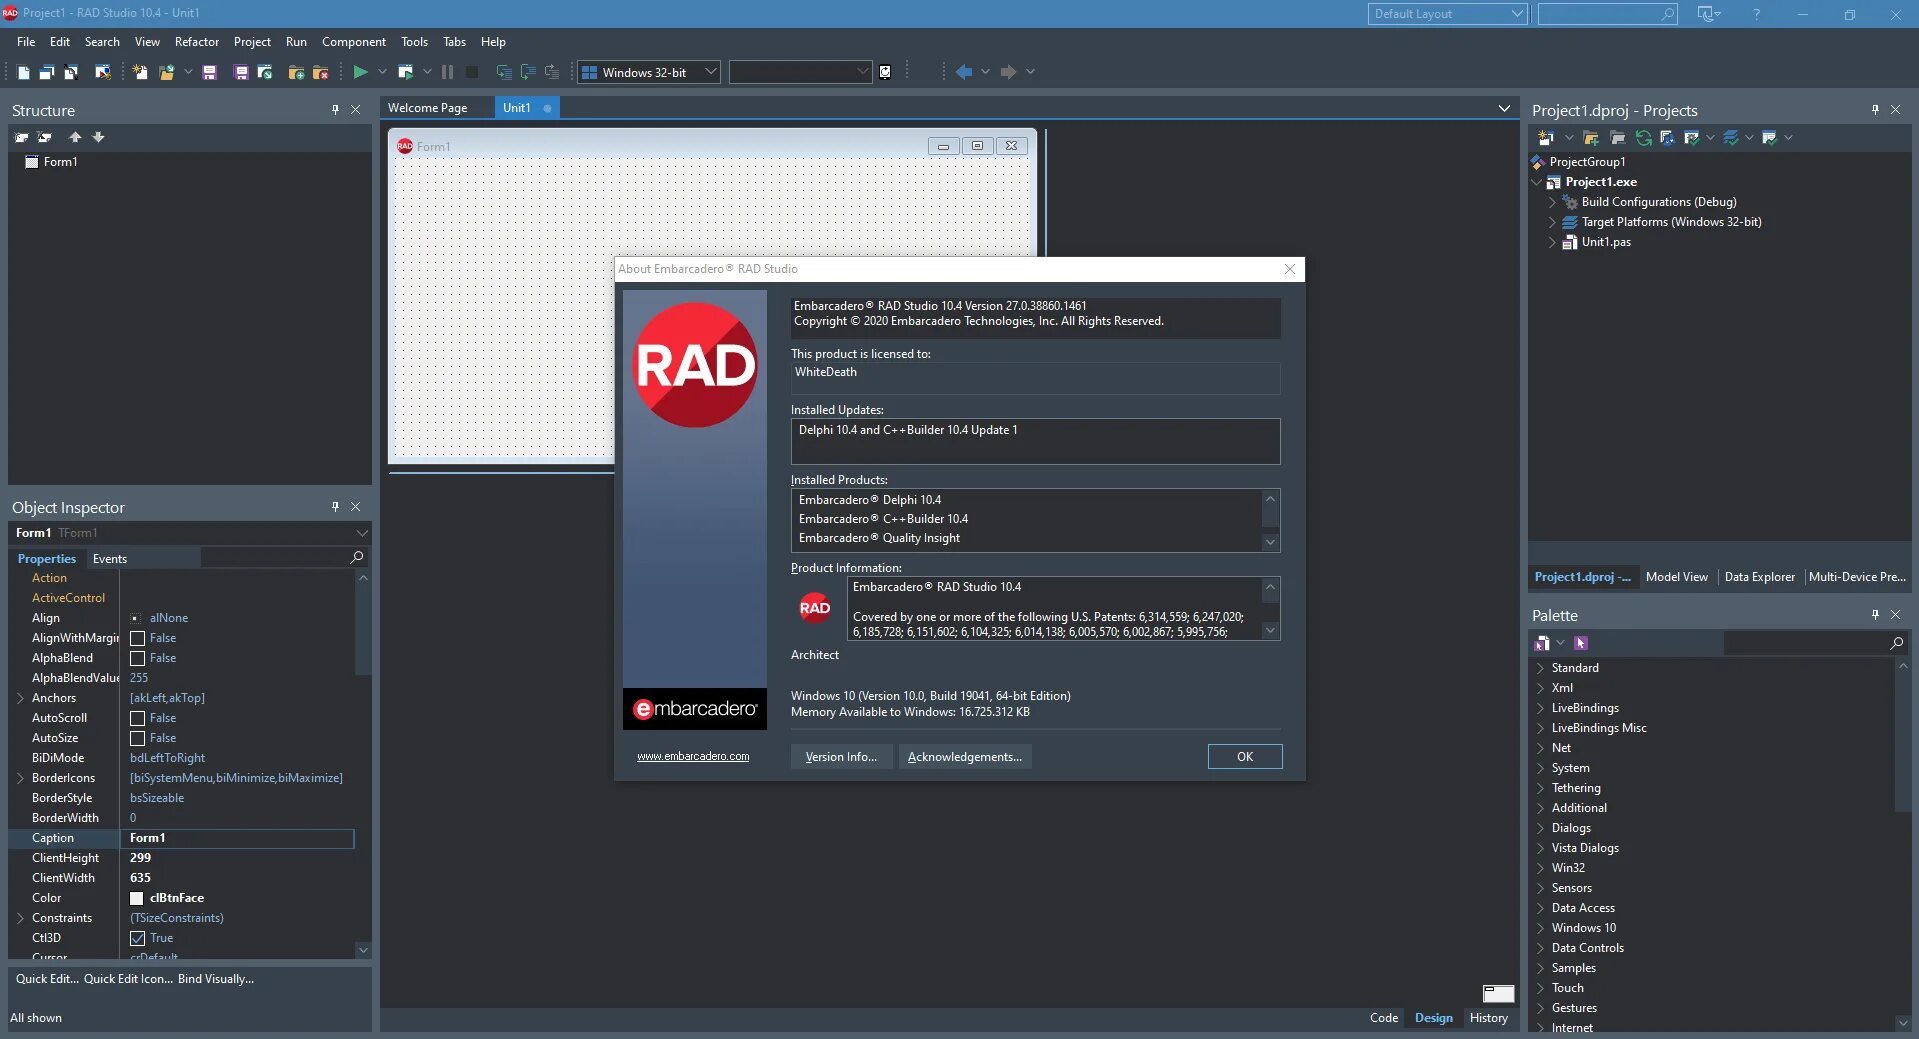
Task: Click the Save purple floppy disk icon
Action: tap(210, 72)
